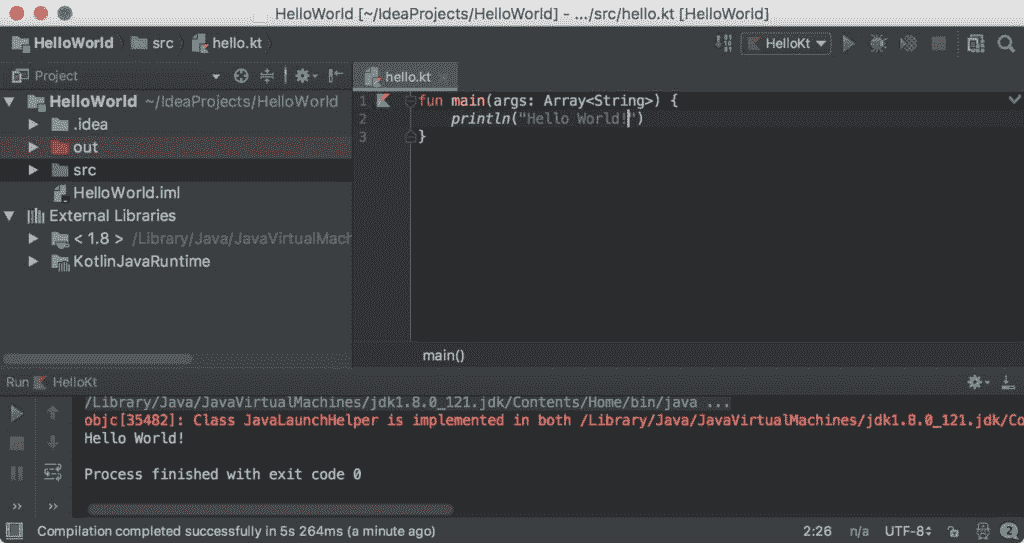Viewport: 1024px width, 543px height.
Task: Open the Project Structure dialog
Action: (x=976, y=44)
